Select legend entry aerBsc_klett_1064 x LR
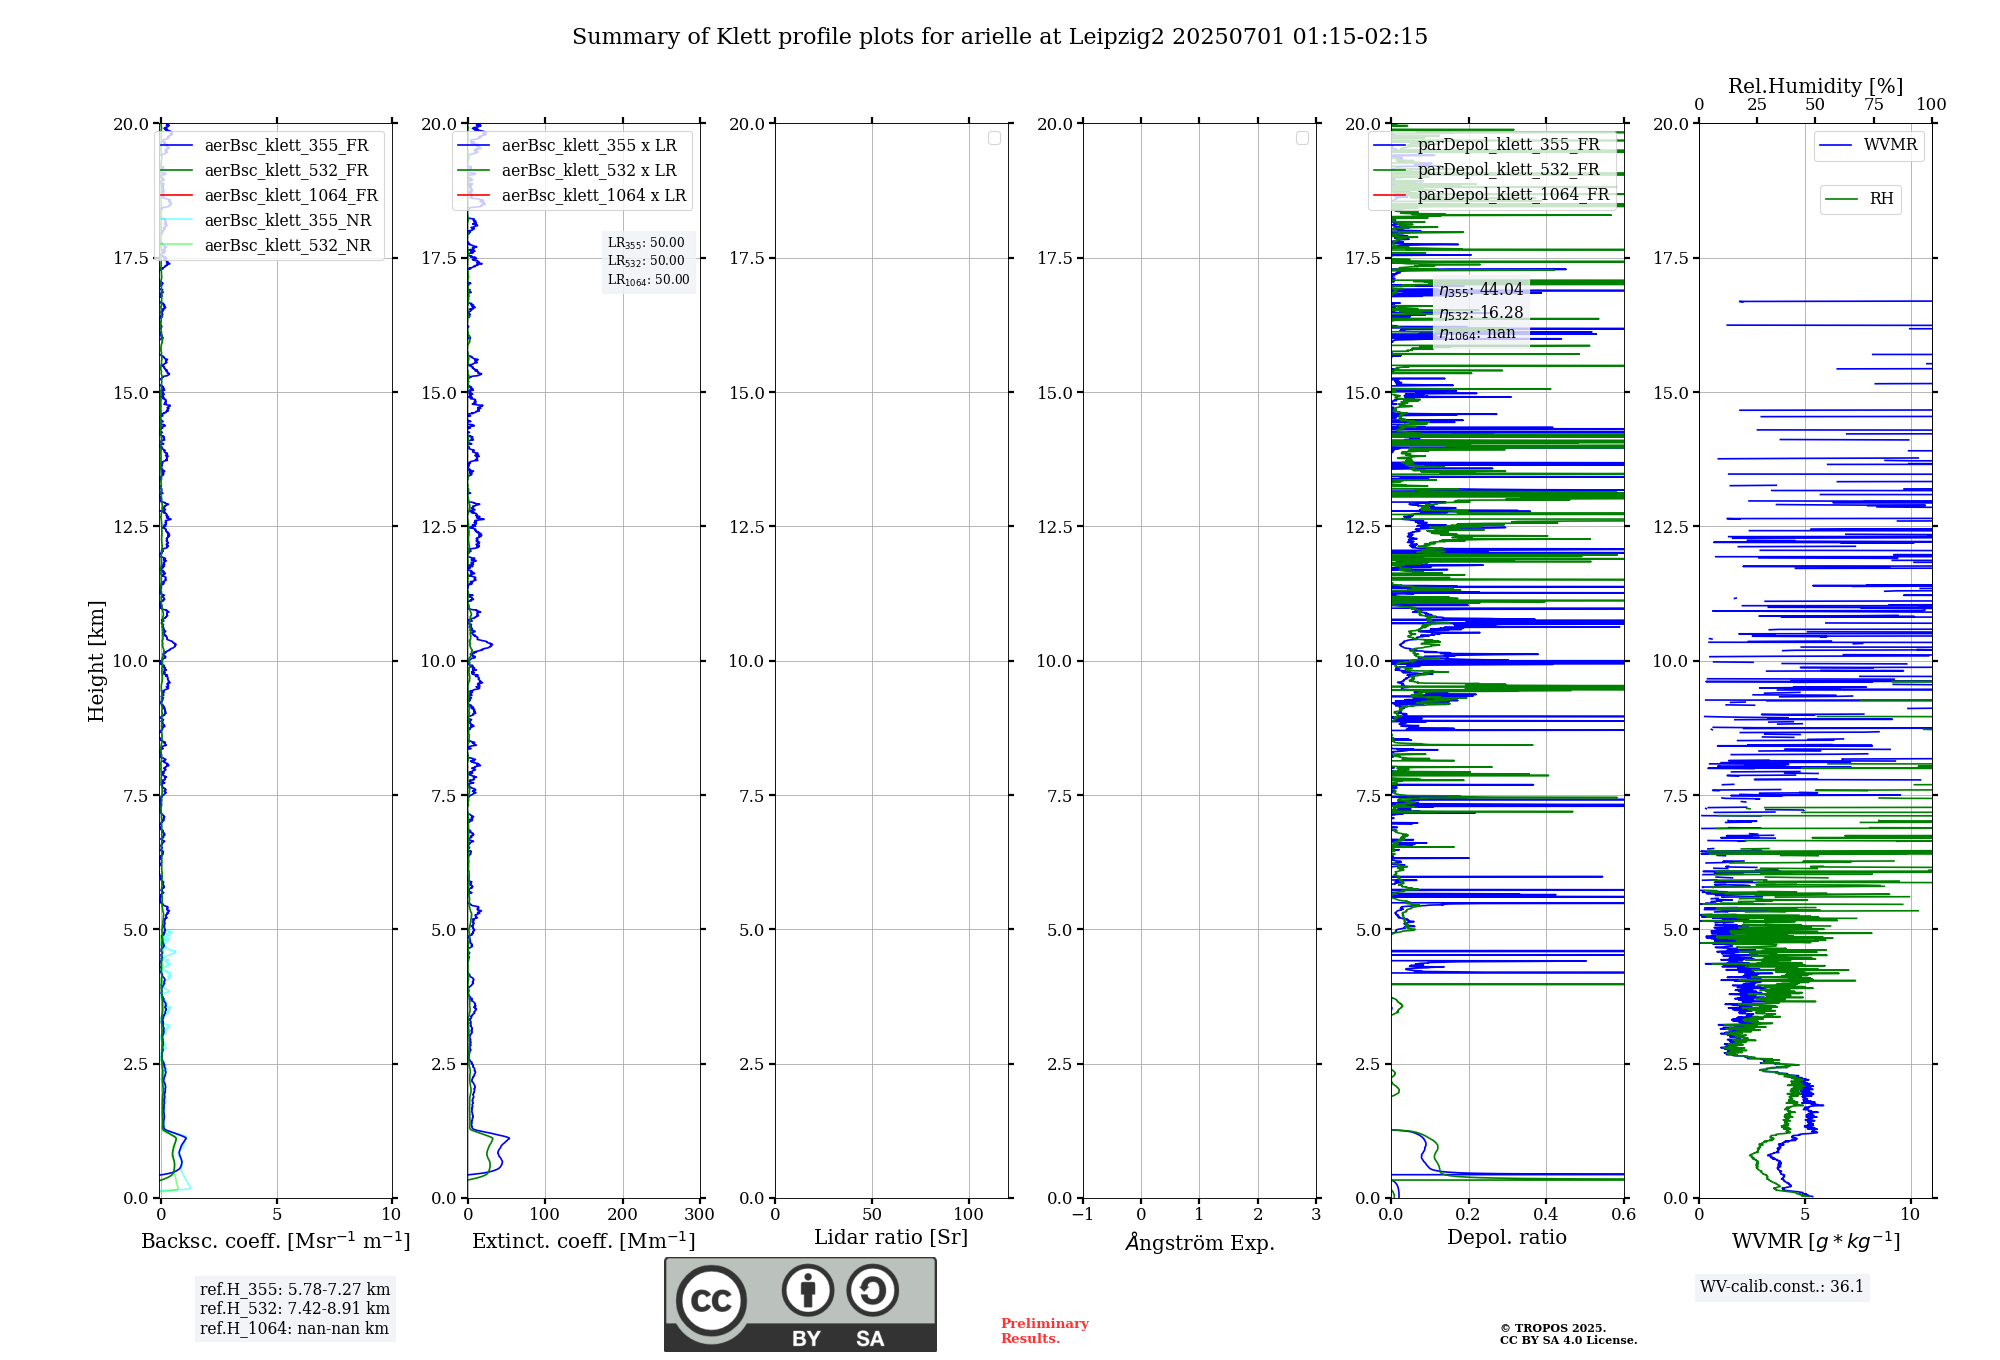Image resolution: width=2000 pixels, height=1360 pixels. tap(572, 196)
